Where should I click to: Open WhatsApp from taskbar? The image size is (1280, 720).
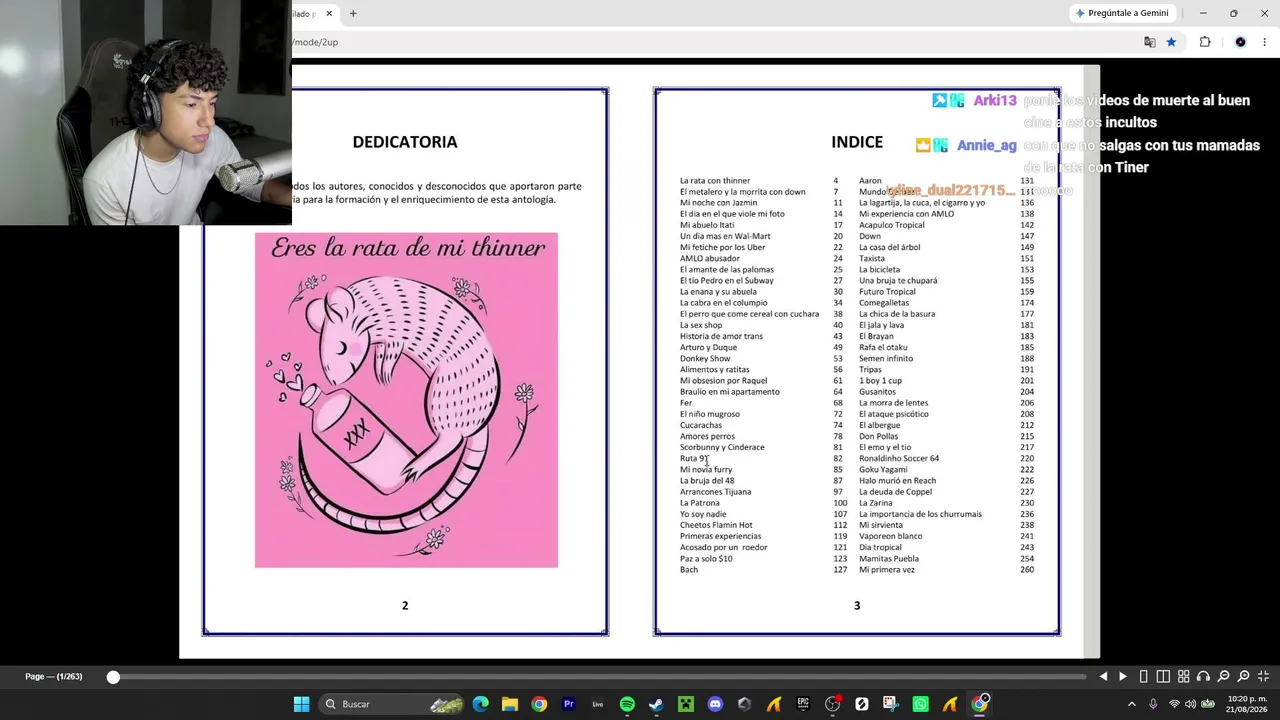click(x=920, y=704)
